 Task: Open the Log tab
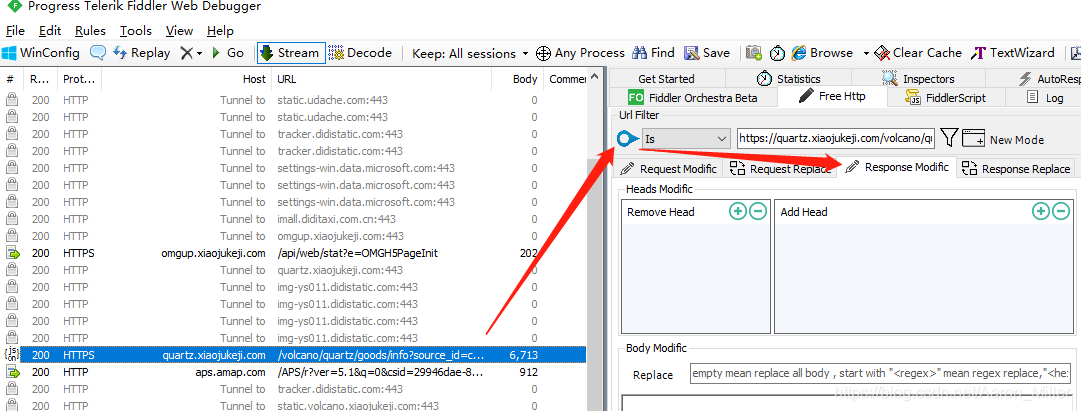point(1044,97)
